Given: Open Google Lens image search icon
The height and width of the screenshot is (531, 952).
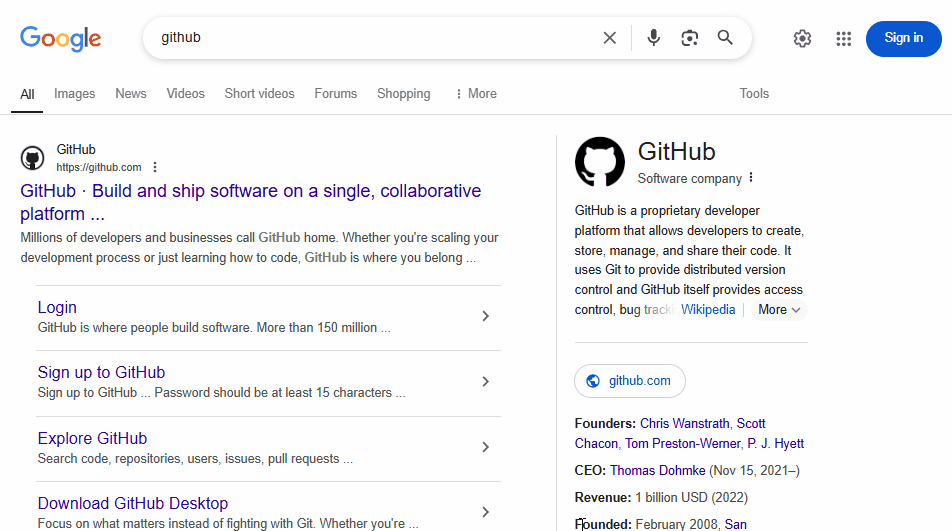Looking at the screenshot, I should tap(689, 38).
